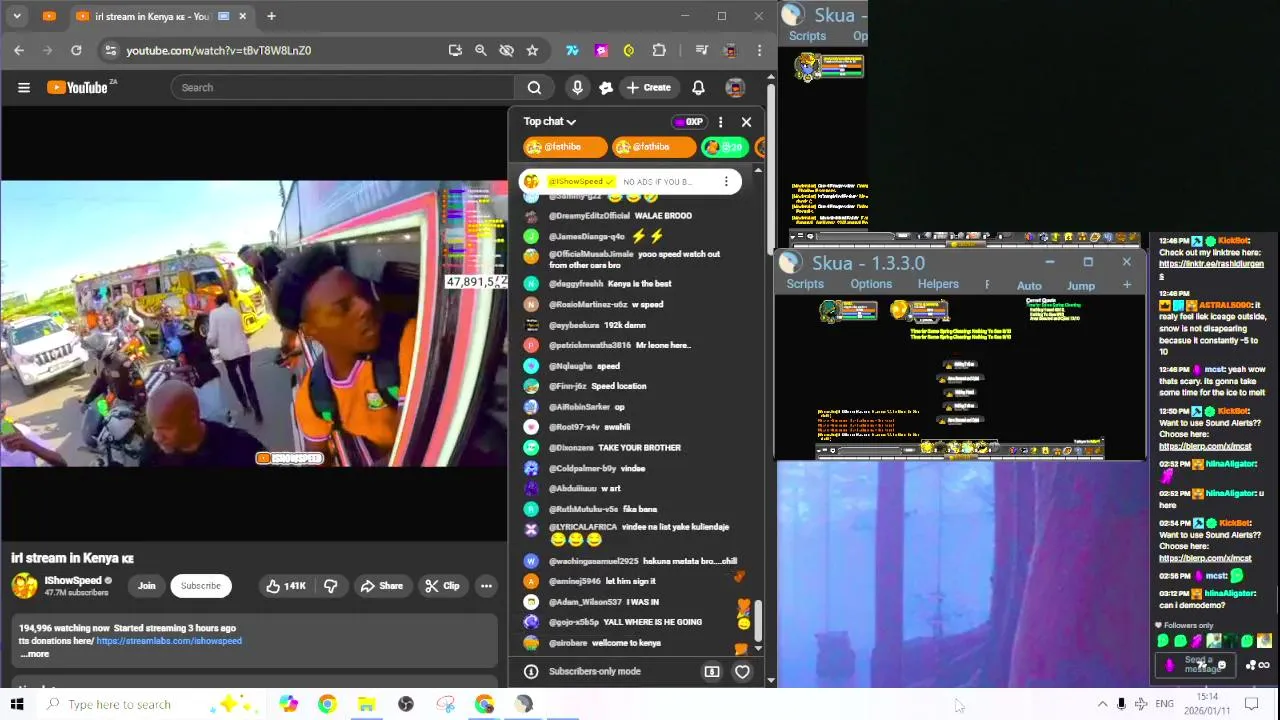Viewport: 1280px width, 720px height.
Task: Like the video with thumbs up 141K
Action: click(285, 586)
